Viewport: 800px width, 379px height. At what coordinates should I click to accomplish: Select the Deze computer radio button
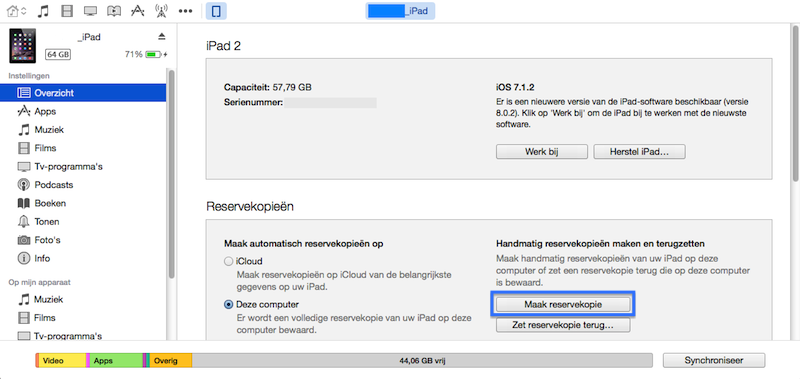pos(229,305)
